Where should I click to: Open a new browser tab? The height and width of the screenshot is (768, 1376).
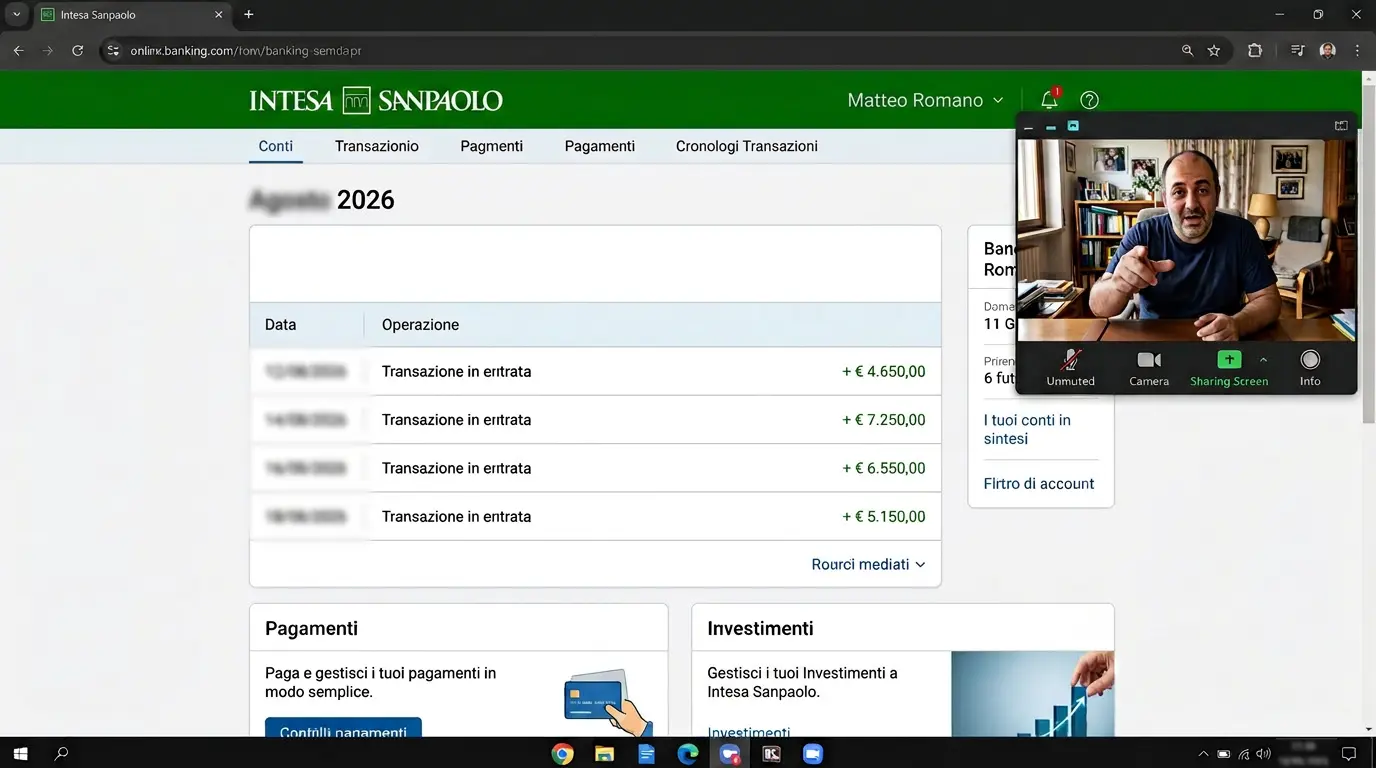(249, 14)
